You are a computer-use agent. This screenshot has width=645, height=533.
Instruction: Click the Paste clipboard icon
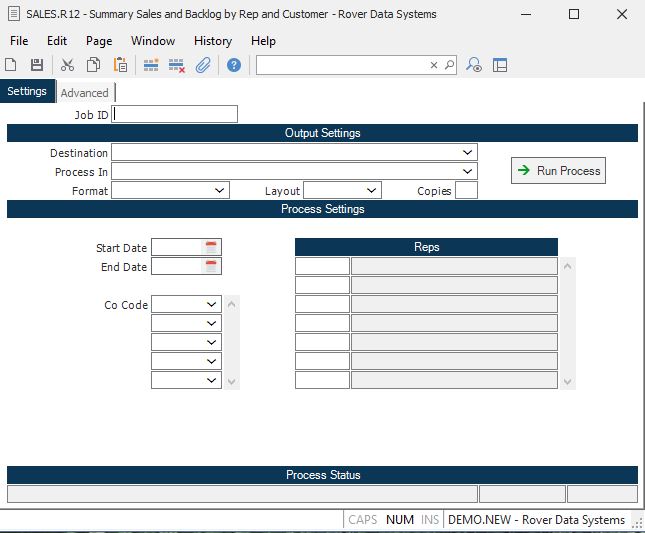(120, 65)
